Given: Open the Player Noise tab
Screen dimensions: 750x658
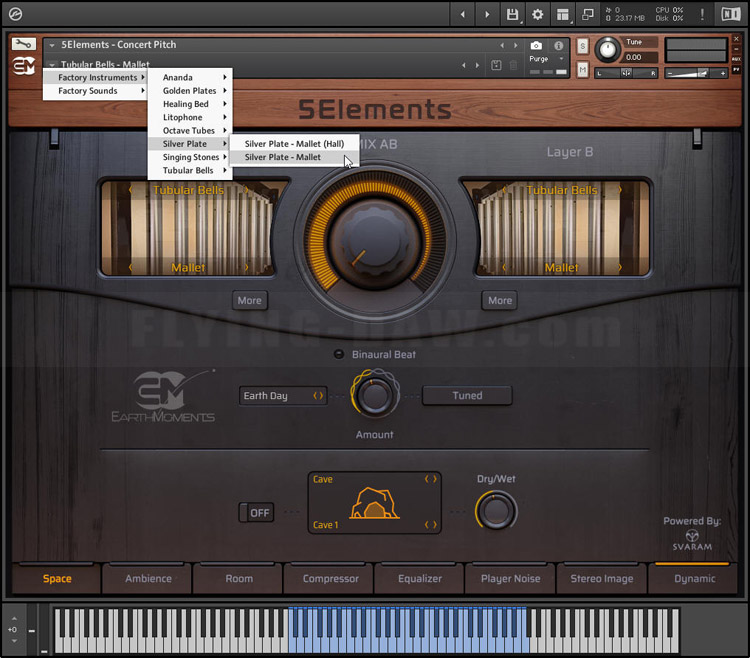Looking at the screenshot, I should (x=510, y=579).
